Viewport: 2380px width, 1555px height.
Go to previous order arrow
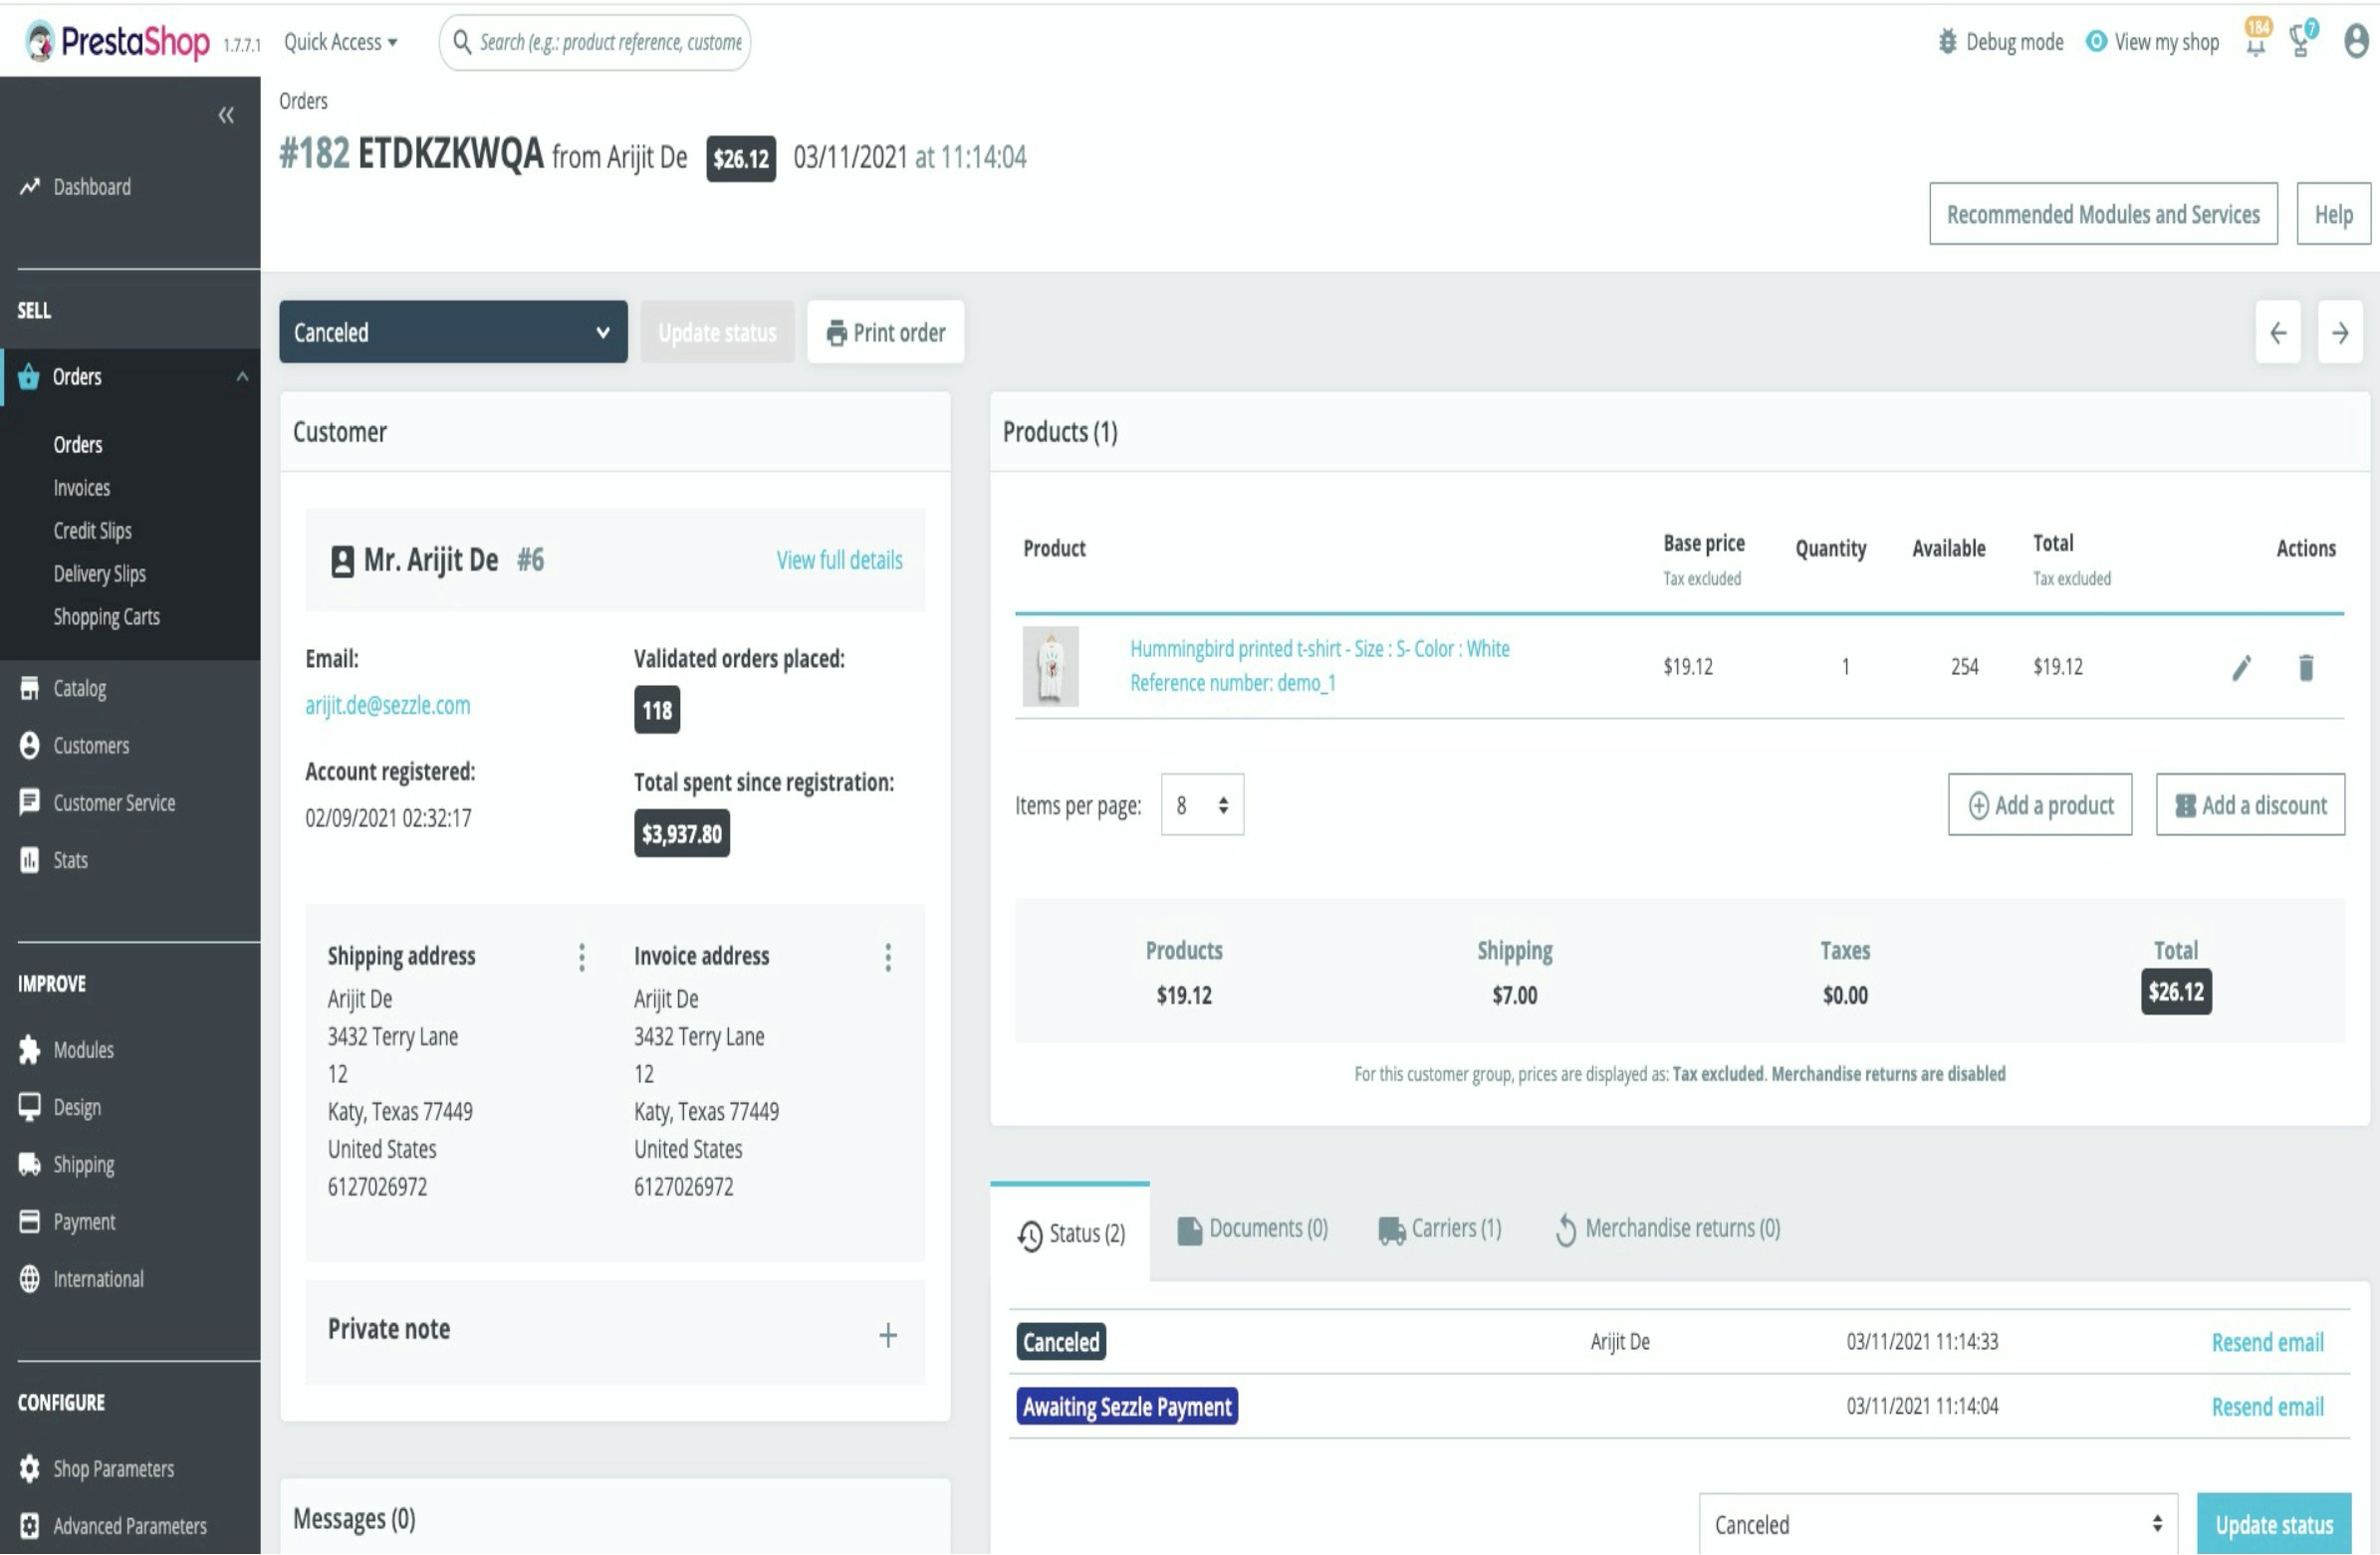pos(2277,332)
